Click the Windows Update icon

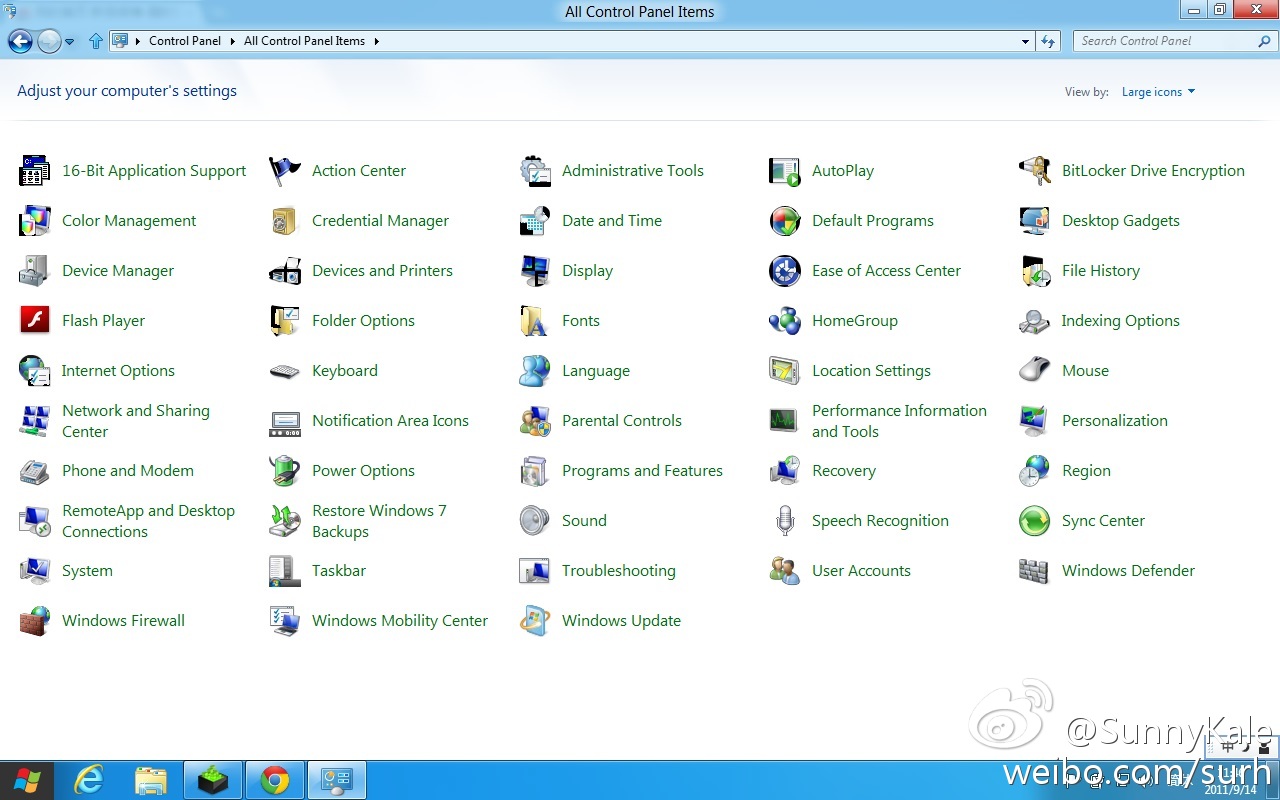(535, 621)
